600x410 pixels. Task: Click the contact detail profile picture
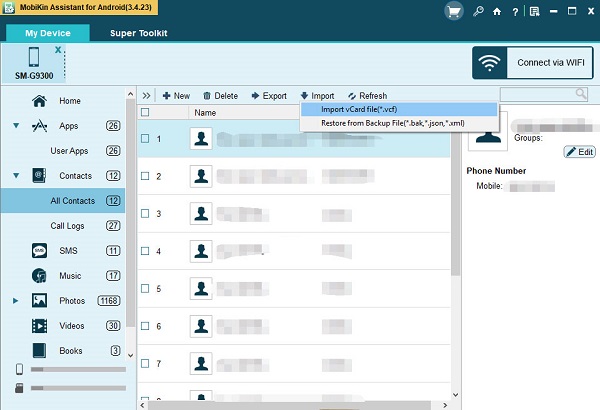tap(488, 131)
